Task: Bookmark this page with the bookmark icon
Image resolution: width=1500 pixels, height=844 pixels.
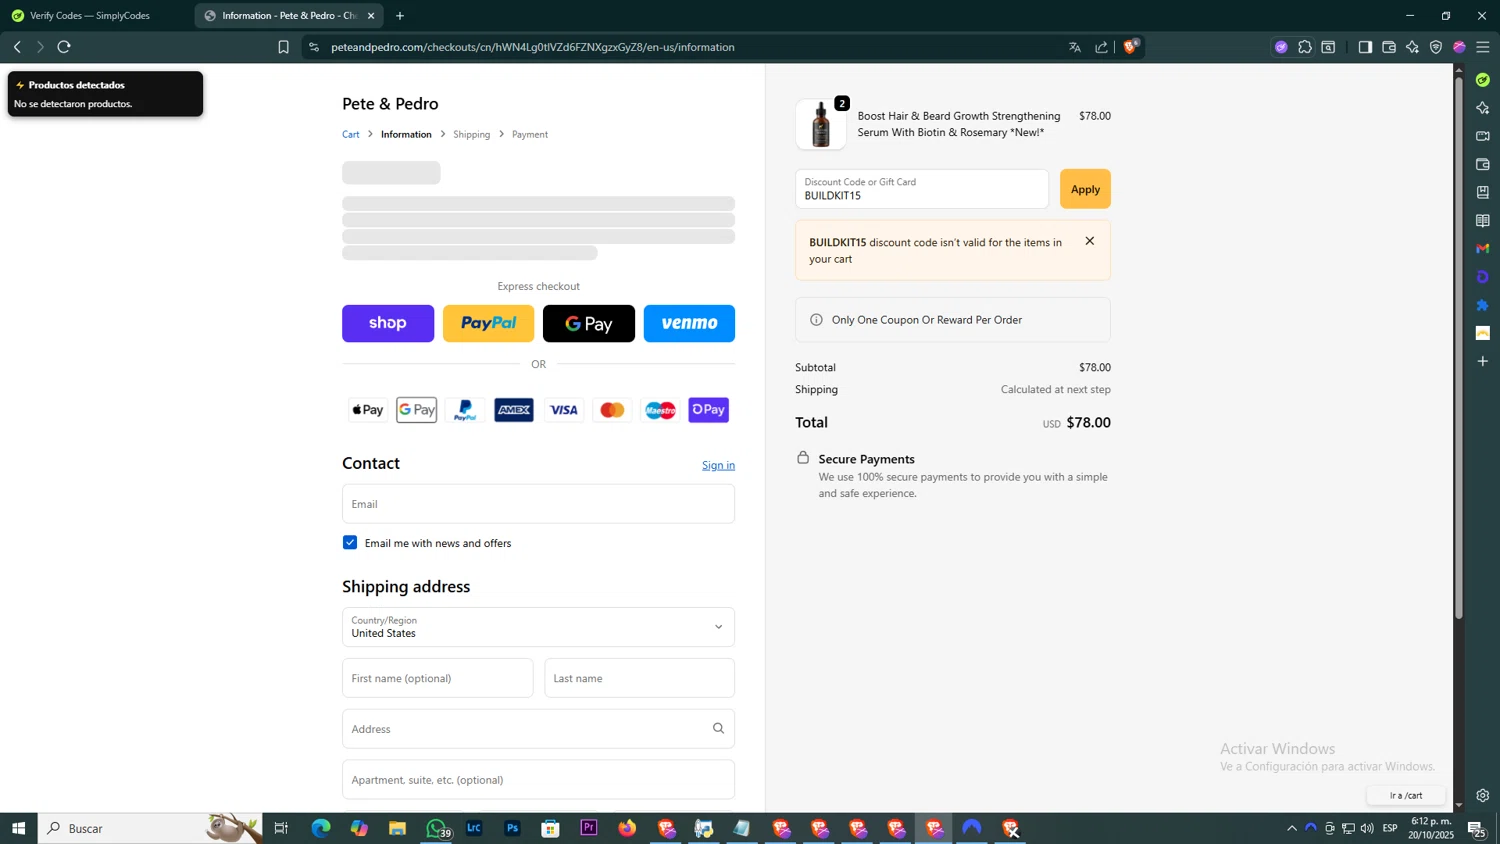Action: [x=283, y=47]
